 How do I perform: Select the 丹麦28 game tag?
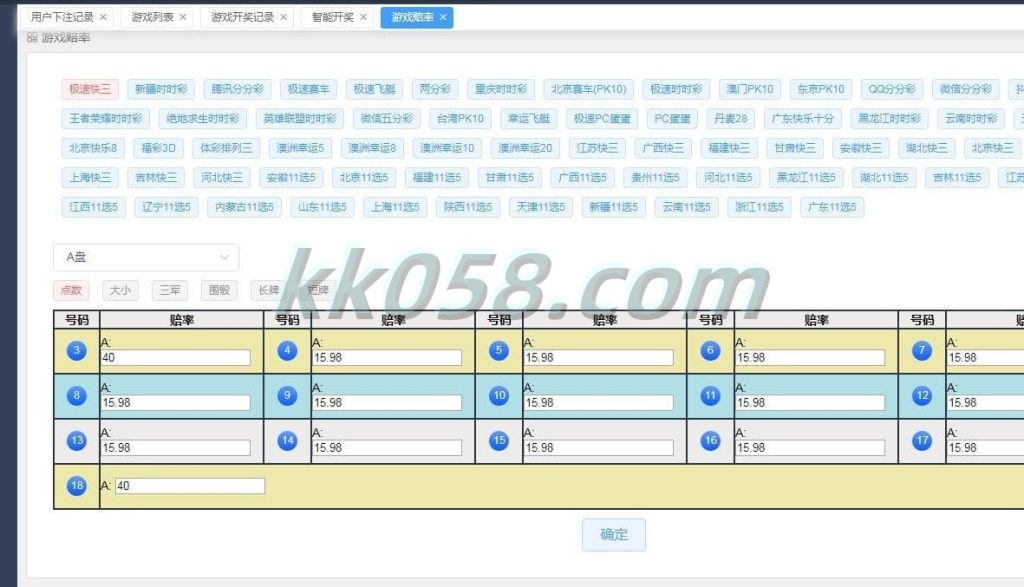[730, 118]
